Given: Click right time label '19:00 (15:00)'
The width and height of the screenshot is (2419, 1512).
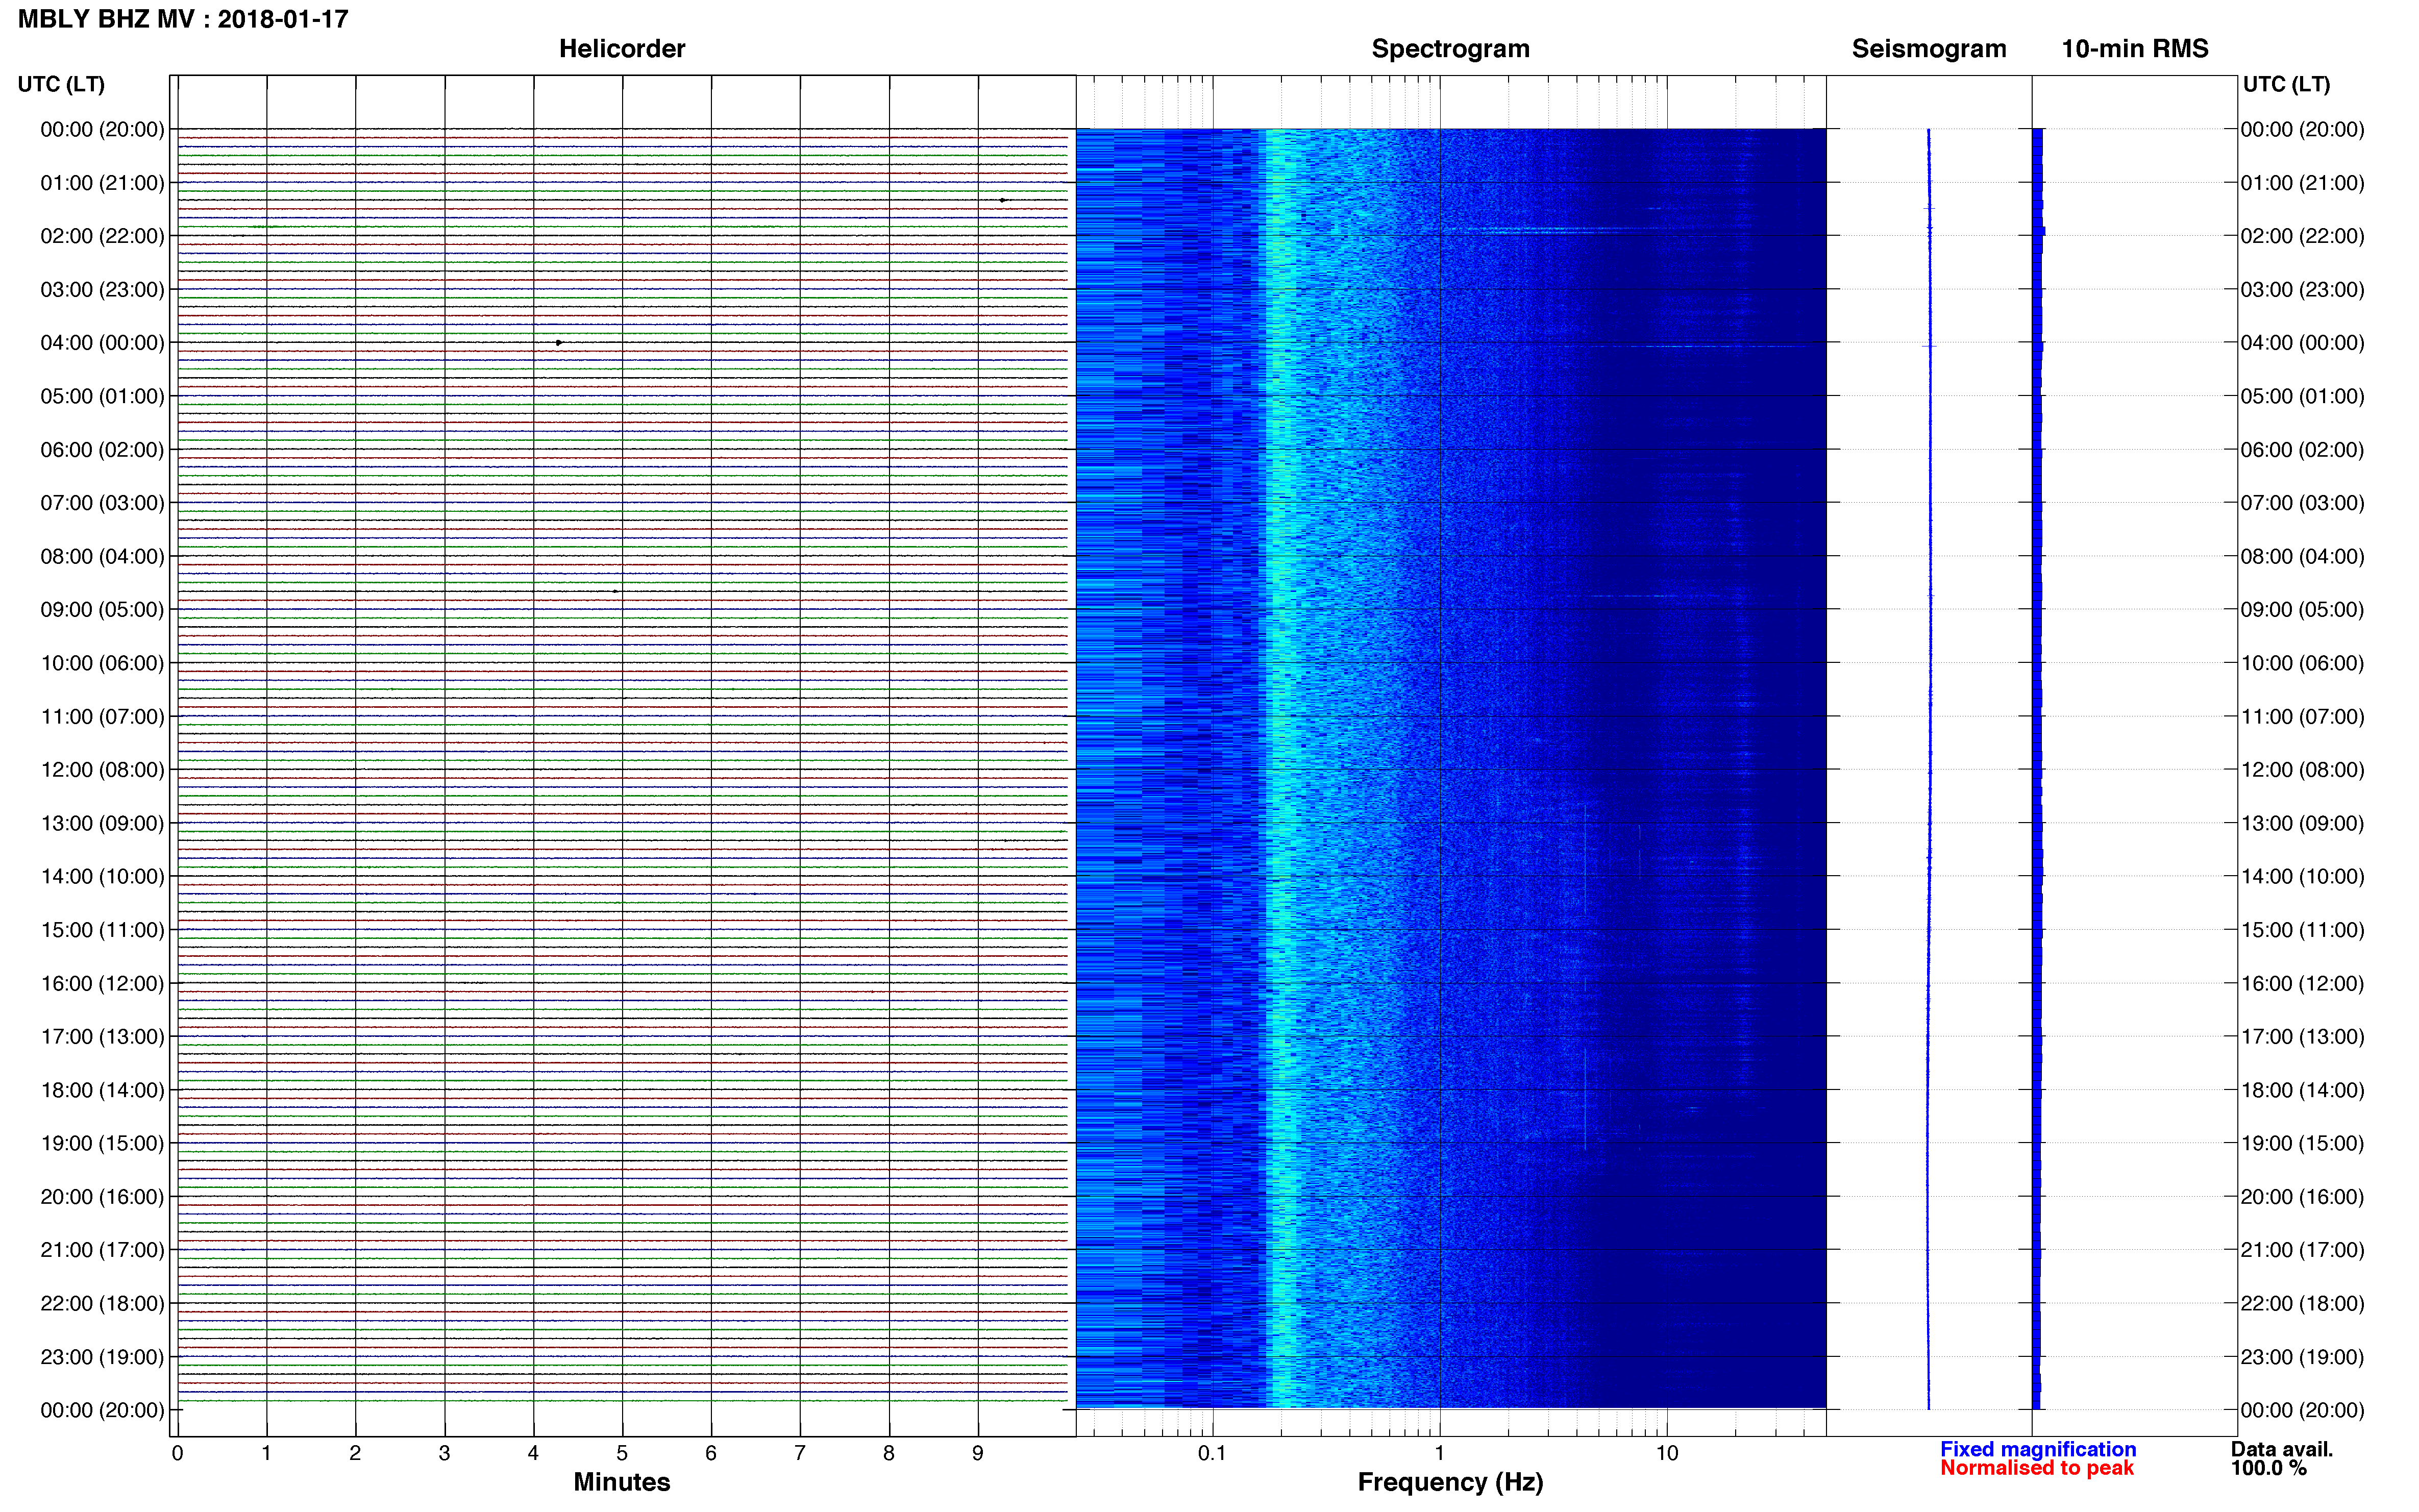Looking at the screenshot, I should click(x=2302, y=1143).
